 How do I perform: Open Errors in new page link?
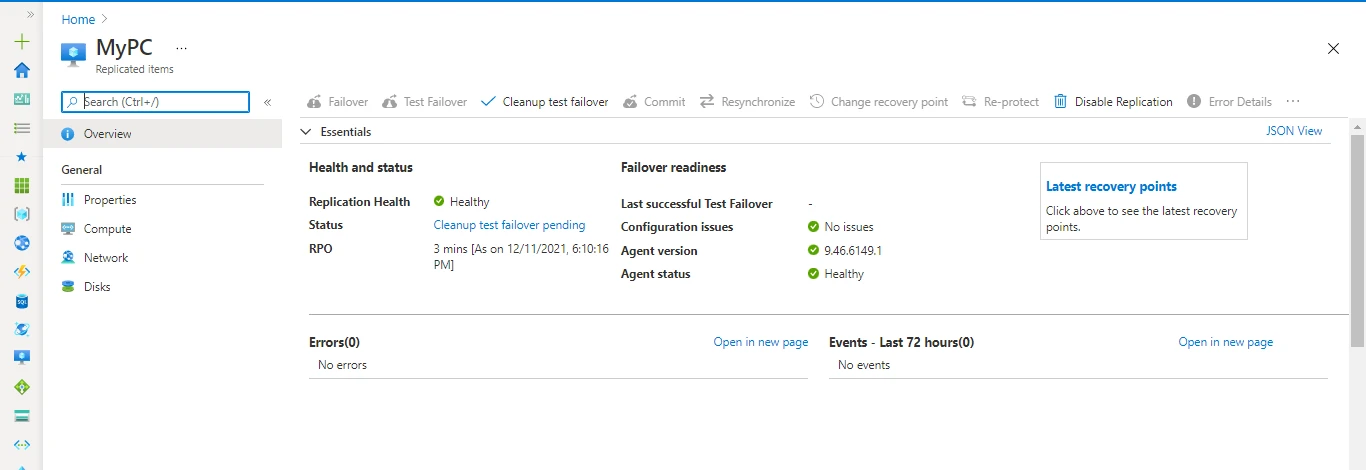tap(760, 342)
